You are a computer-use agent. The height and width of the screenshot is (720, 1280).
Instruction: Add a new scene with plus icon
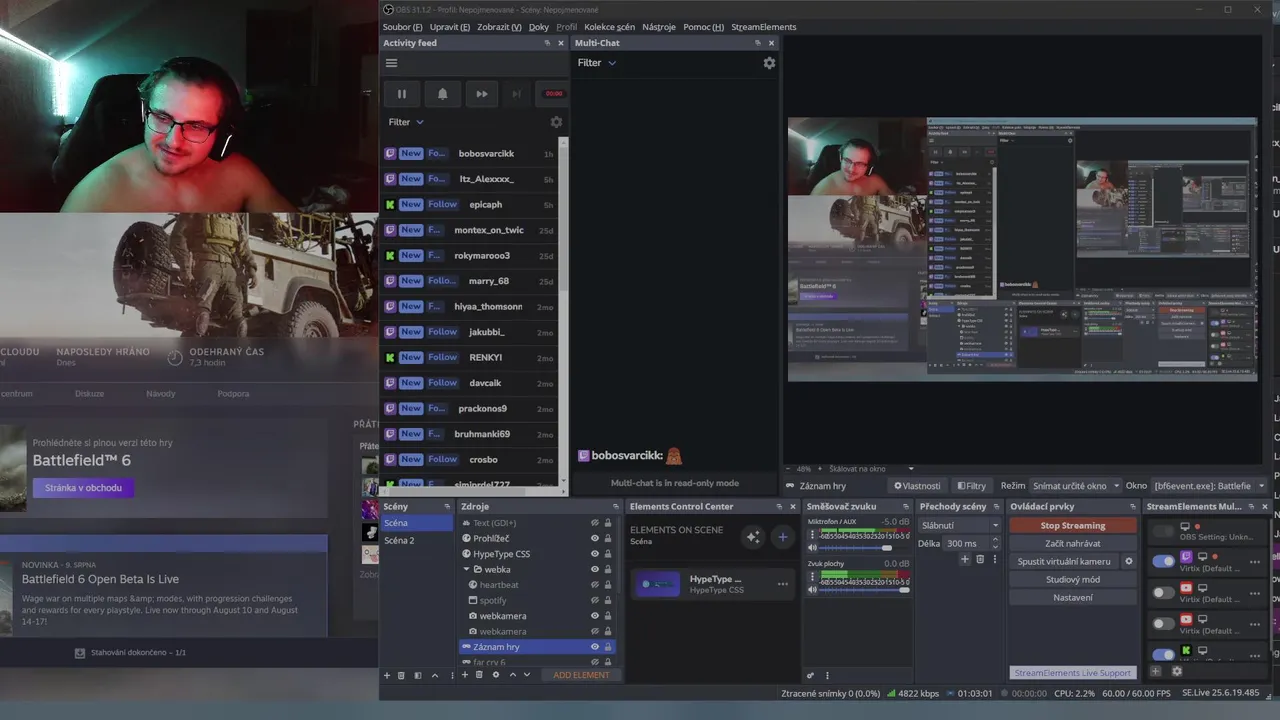387,675
